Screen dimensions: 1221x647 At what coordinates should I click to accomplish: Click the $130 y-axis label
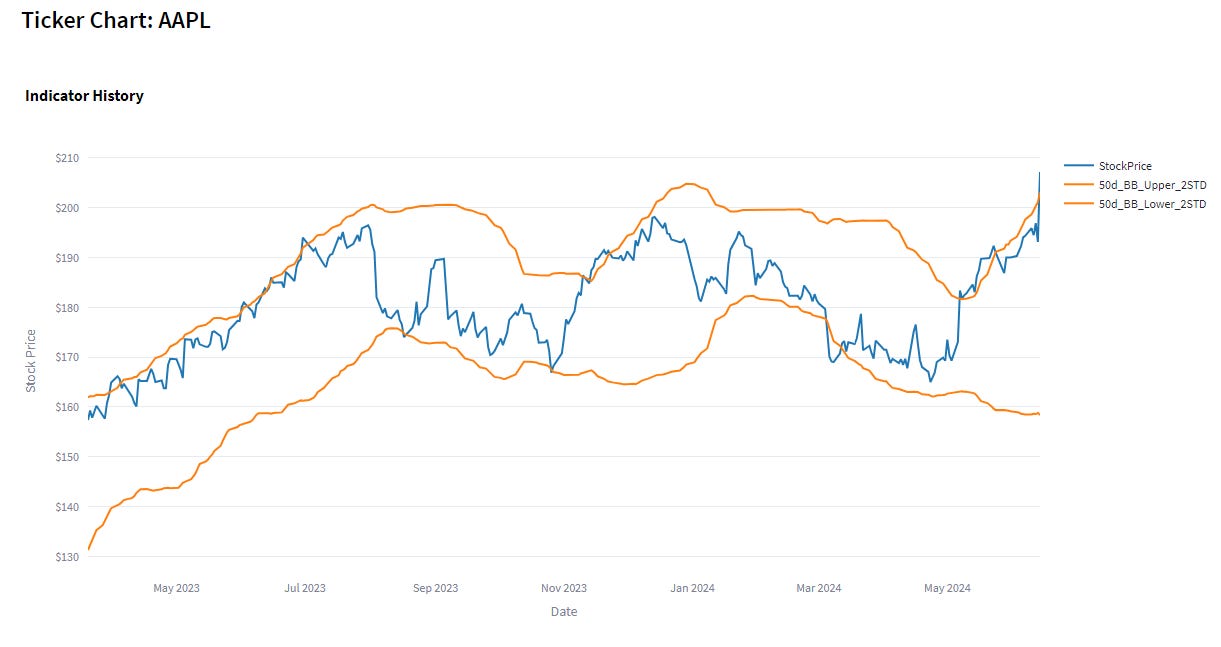[x=68, y=557]
